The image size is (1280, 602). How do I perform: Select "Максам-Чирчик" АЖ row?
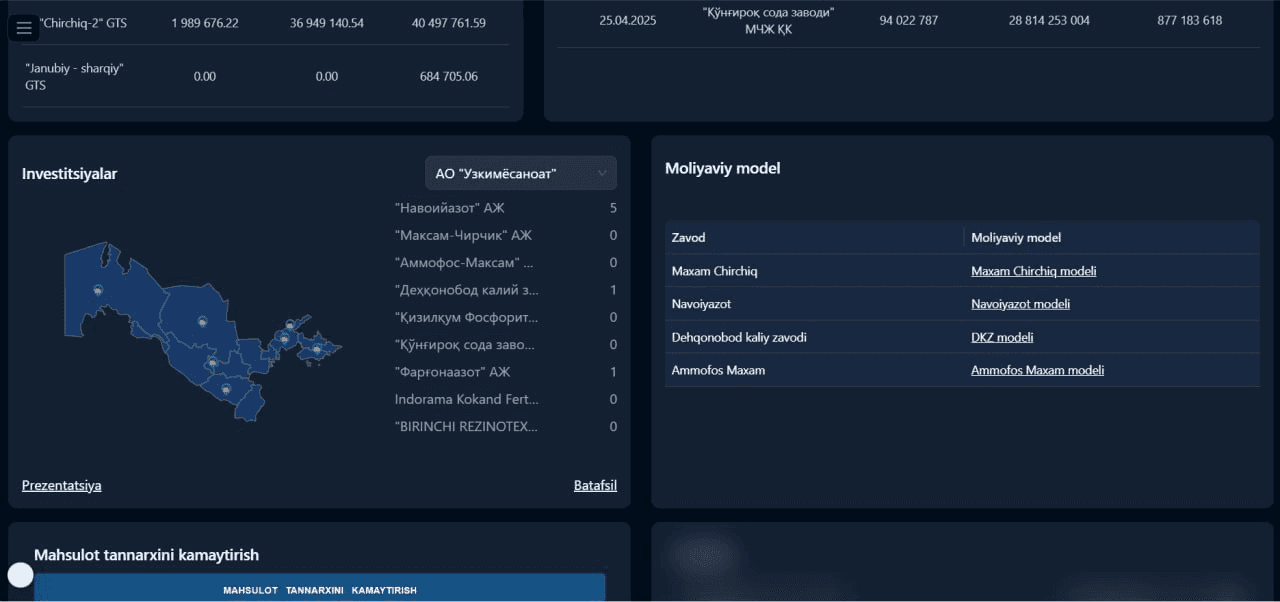pyautogui.click(x=506, y=235)
